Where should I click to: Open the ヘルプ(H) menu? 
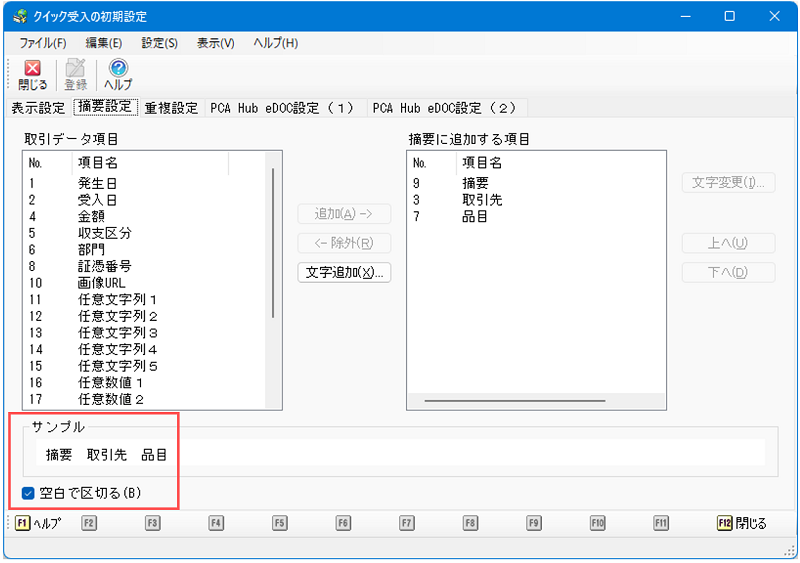pos(276,43)
